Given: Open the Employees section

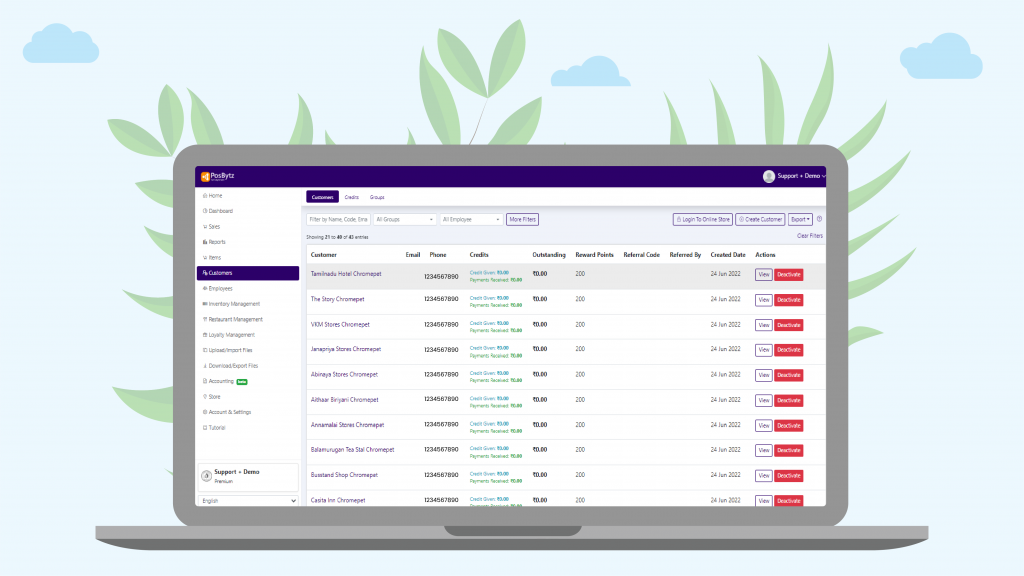Looking at the screenshot, I should (219, 289).
